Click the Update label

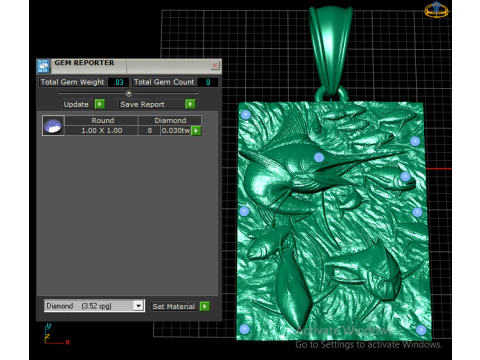76,104
